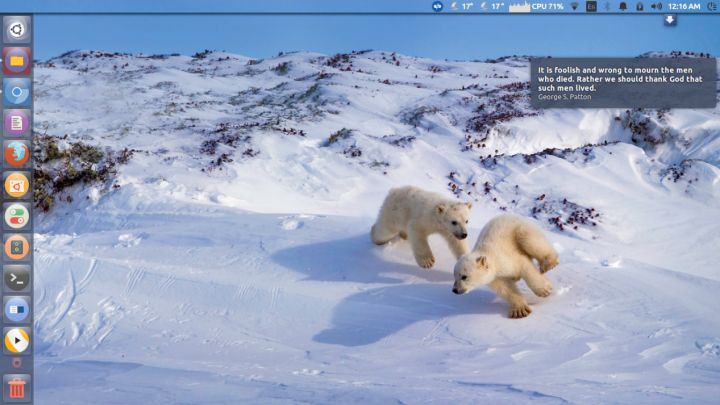720x405 pixels.
Task: Open the orange speaker app in dock
Action: (x=16, y=246)
